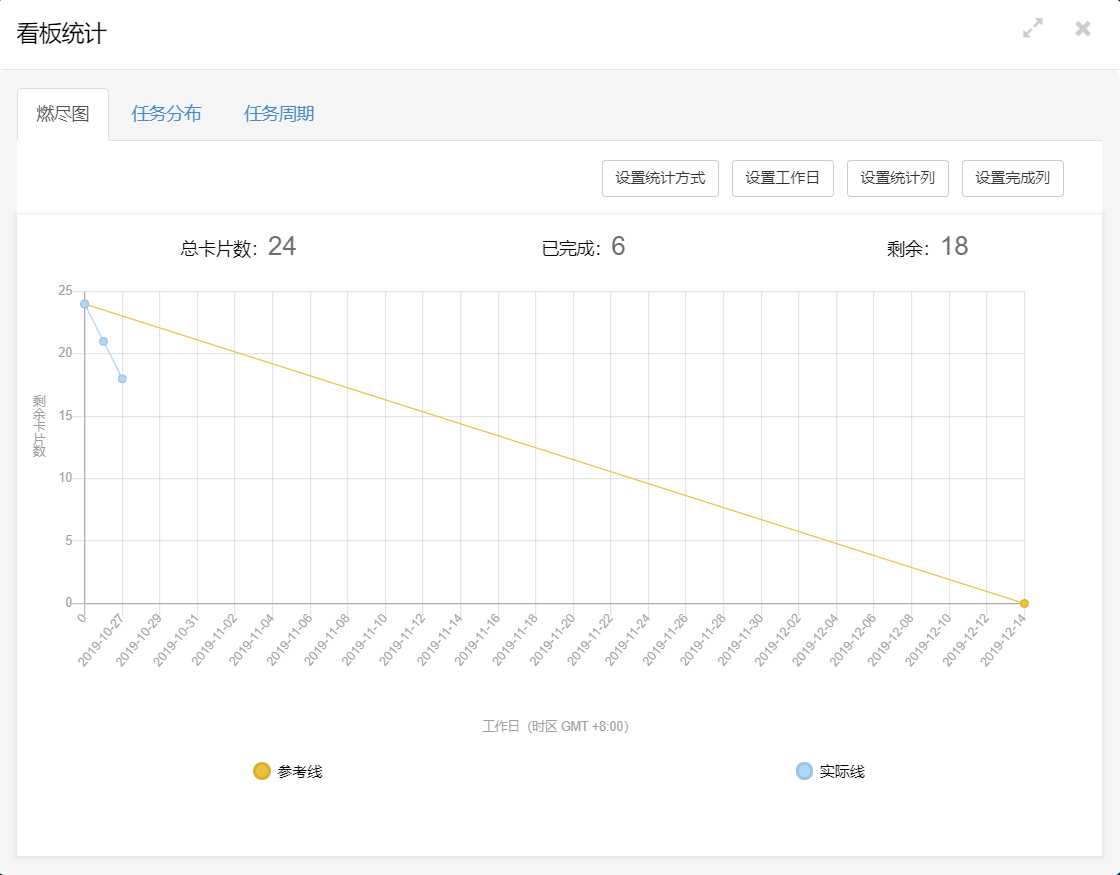Click the 设置工作日 button
This screenshot has width=1120, height=875.
click(783, 178)
